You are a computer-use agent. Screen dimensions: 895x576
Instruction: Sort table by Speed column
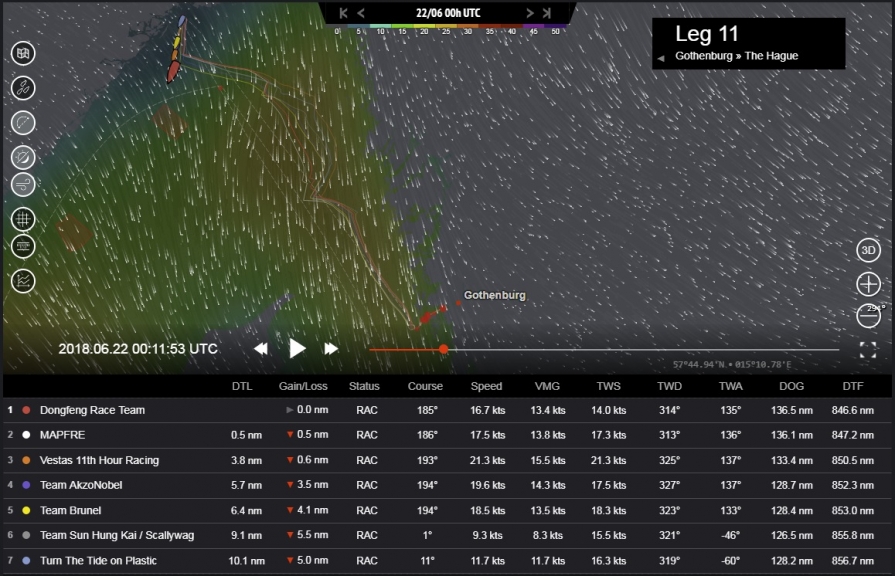click(x=486, y=386)
